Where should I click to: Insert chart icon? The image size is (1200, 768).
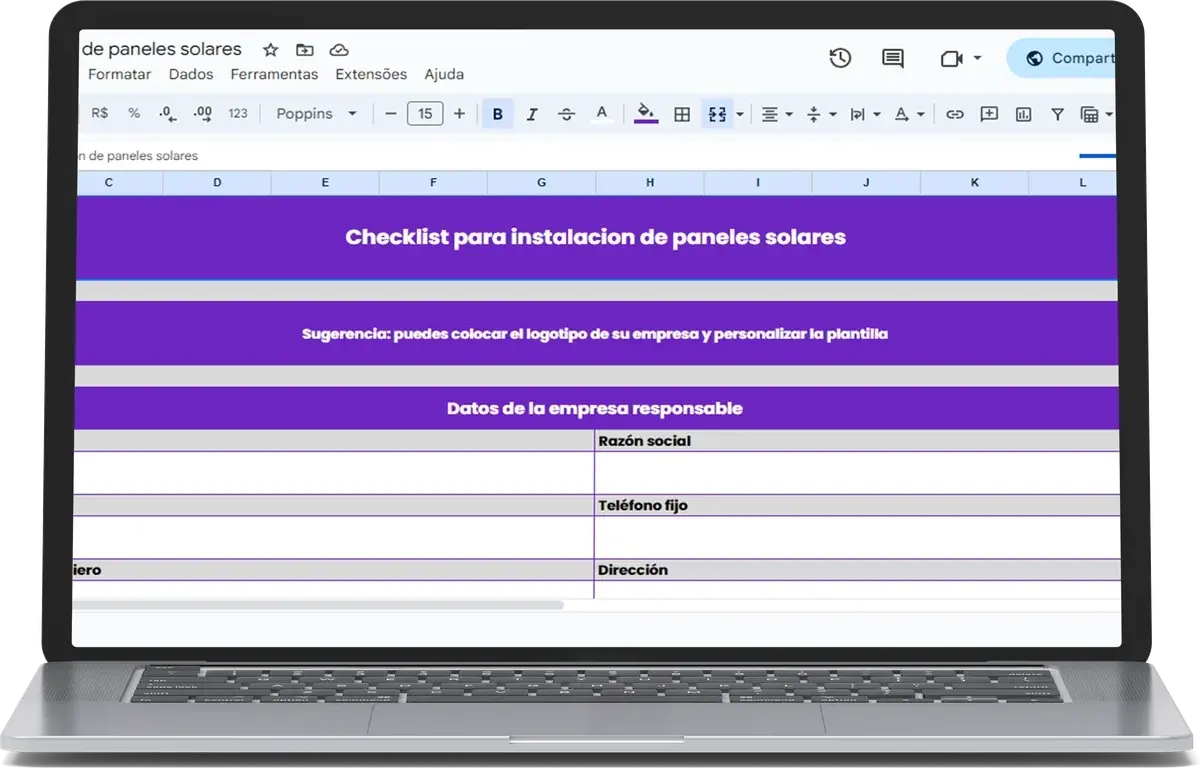pos(1023,114)
